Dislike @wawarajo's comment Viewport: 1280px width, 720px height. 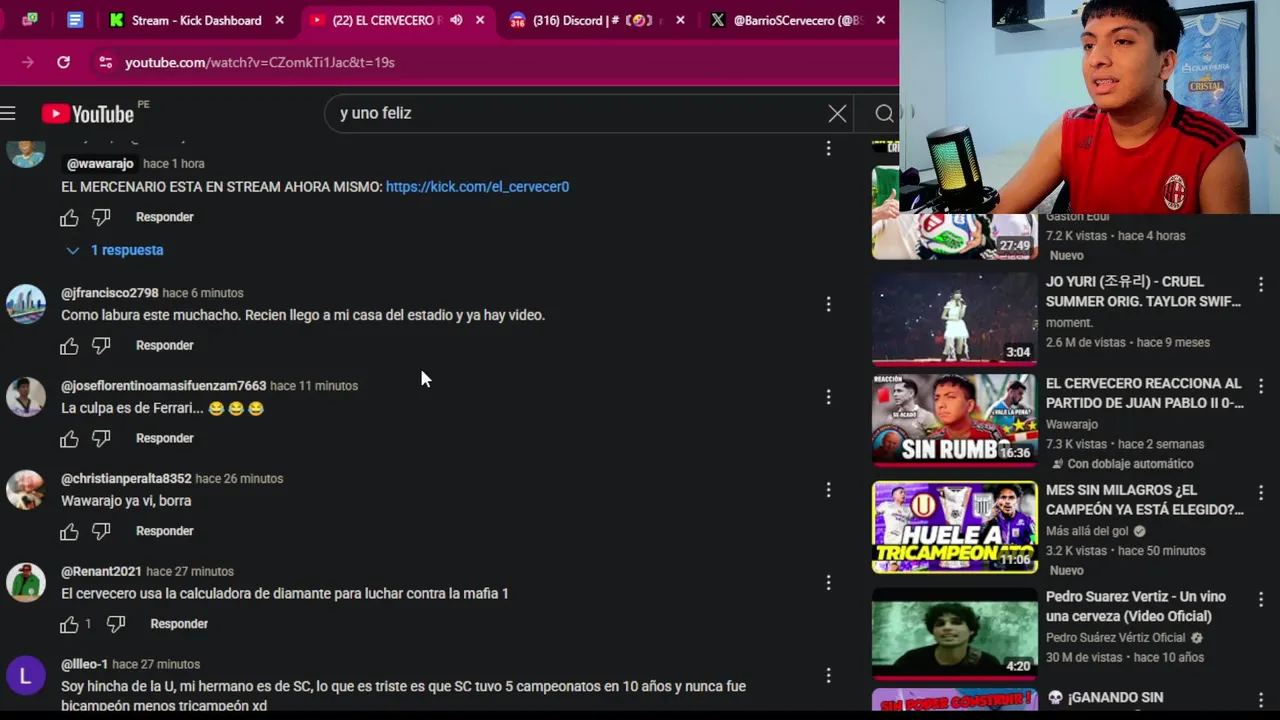click(101, 217)
